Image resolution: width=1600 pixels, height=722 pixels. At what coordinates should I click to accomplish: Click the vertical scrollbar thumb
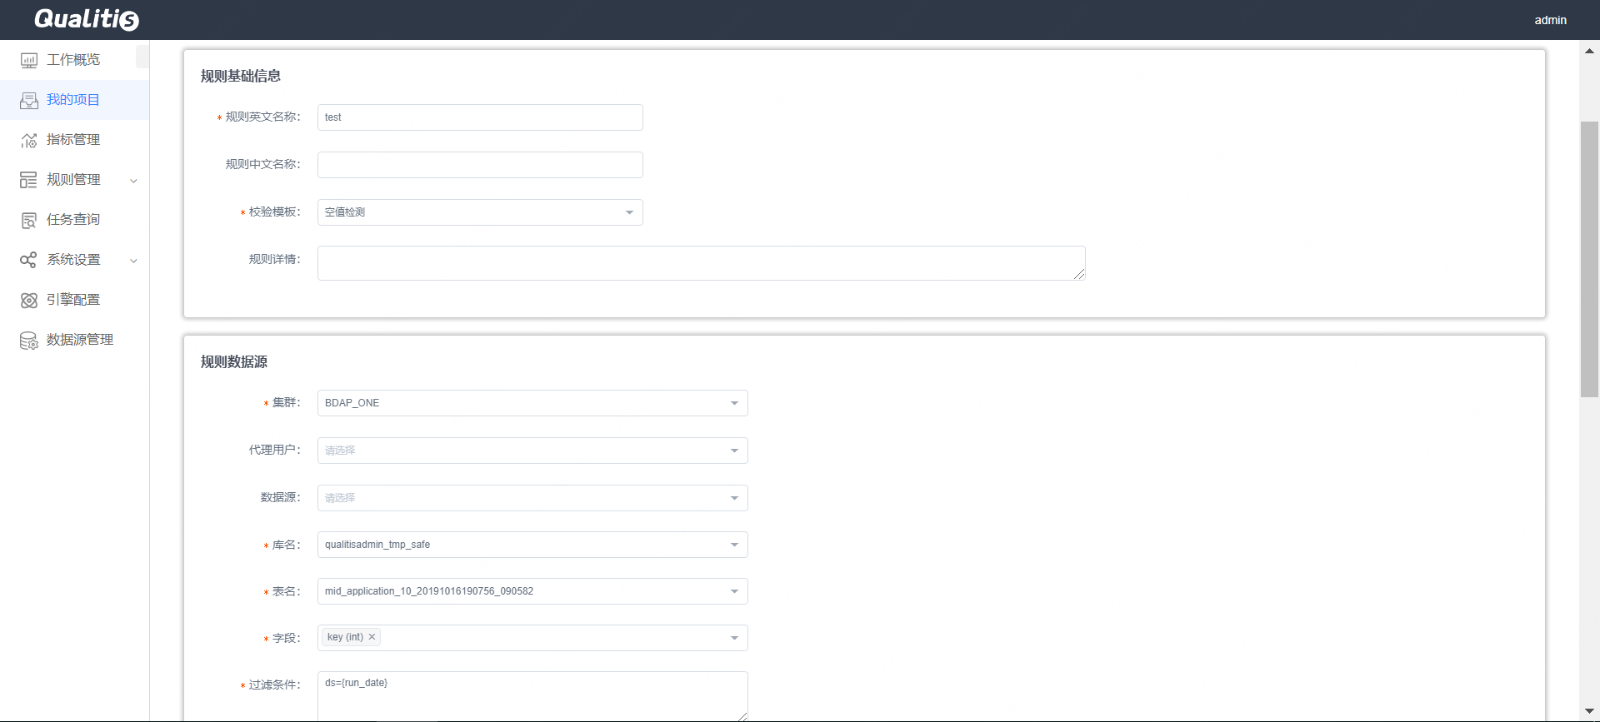point(1589,259)
